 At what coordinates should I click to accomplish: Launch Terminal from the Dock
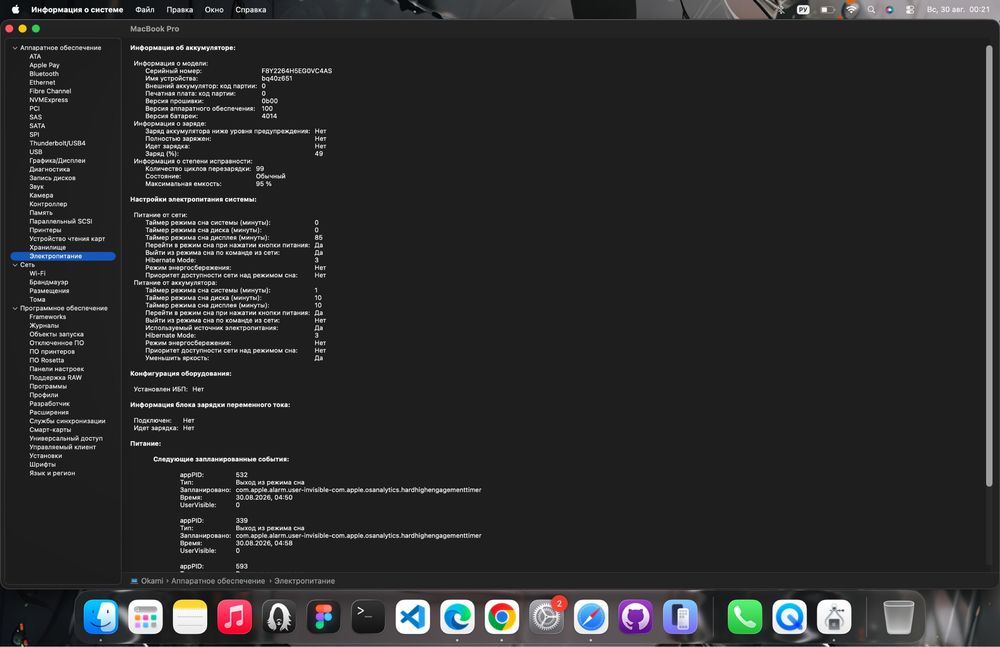pos(368,617)
